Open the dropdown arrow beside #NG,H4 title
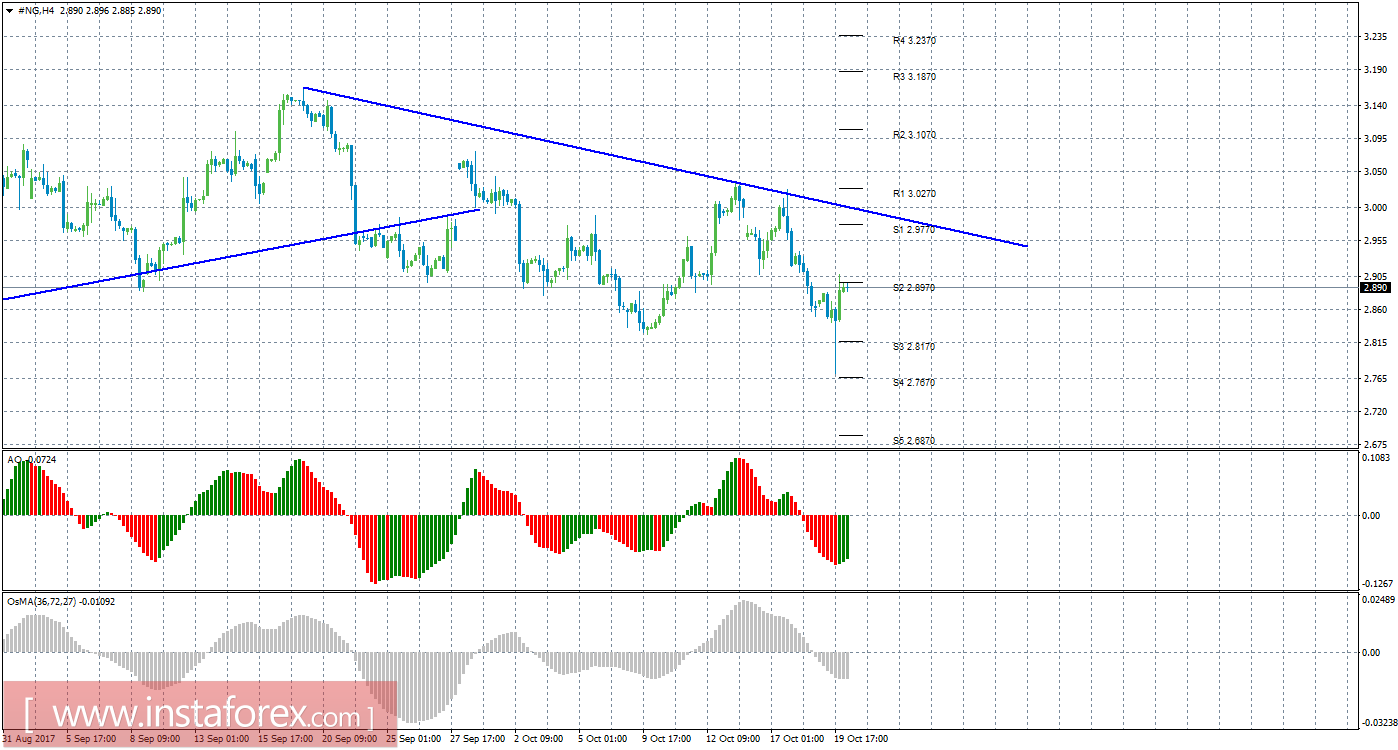The image size is (1398, 750). coord(9,10)
